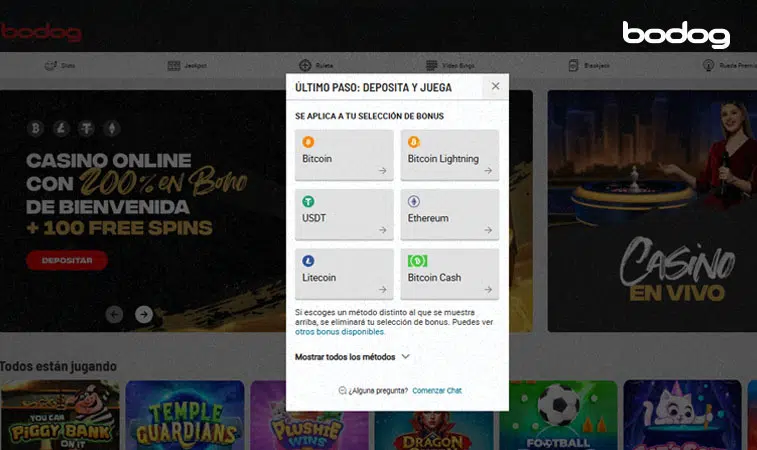
Task: Close the deposit dialog
Action: pyautogui.click(x=495, y=87)
